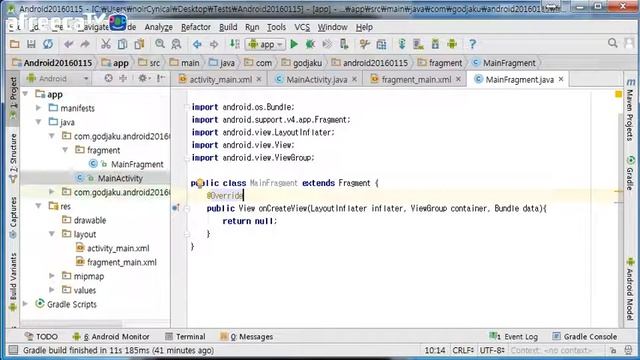Open the Build menu

pyautogui.click(x=228, y=27)
